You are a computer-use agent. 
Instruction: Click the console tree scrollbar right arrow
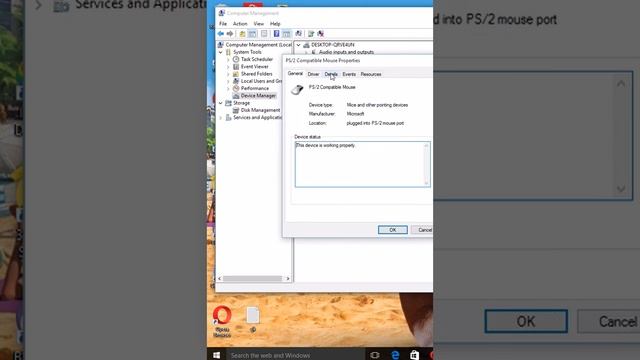[x=288, y=278]
